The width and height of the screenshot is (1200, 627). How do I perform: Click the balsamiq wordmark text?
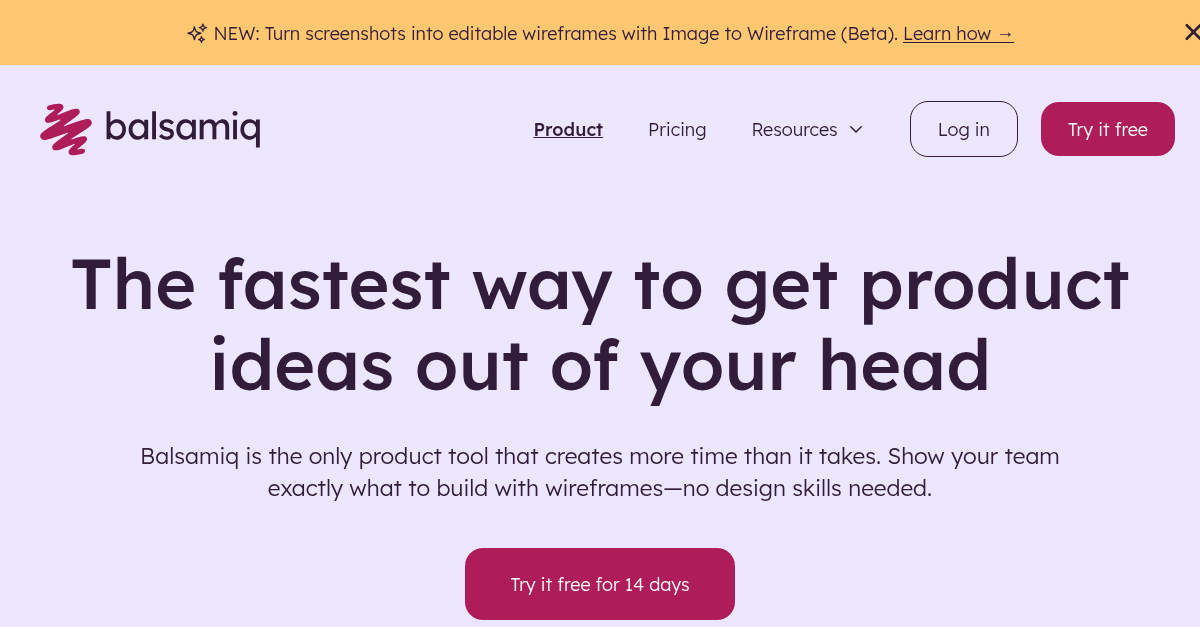click(183, 128)
